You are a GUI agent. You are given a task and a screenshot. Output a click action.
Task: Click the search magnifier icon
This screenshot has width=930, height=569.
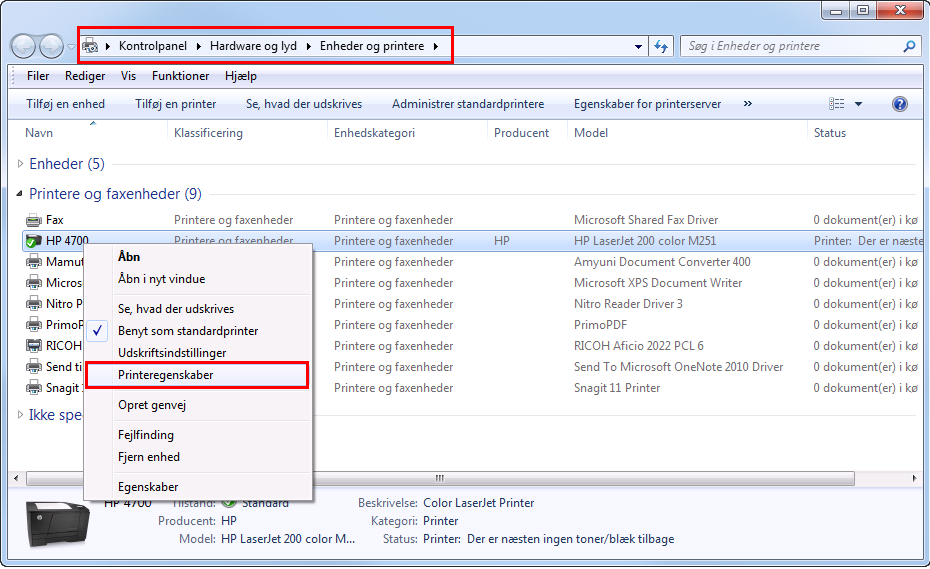click(909, 46)
